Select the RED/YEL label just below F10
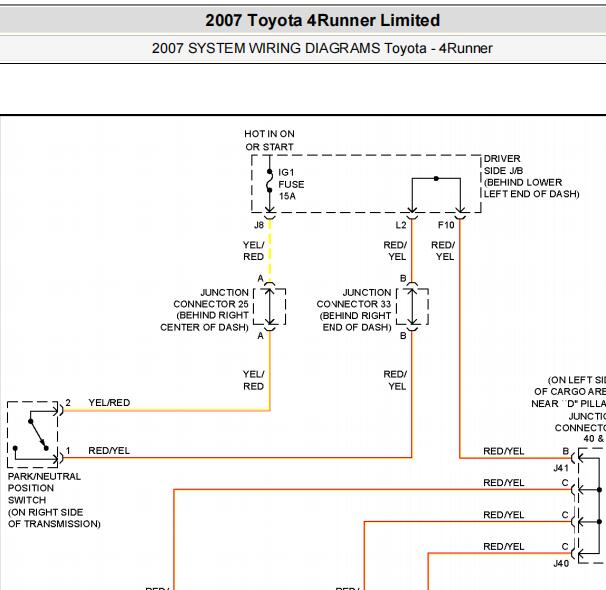This screenshot has height=590, width=606. [443, 251]
